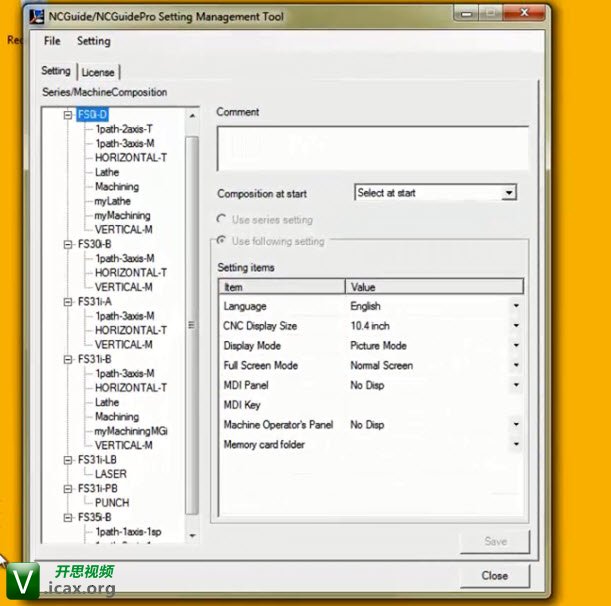Select myMachining composition

coord(122,216)
